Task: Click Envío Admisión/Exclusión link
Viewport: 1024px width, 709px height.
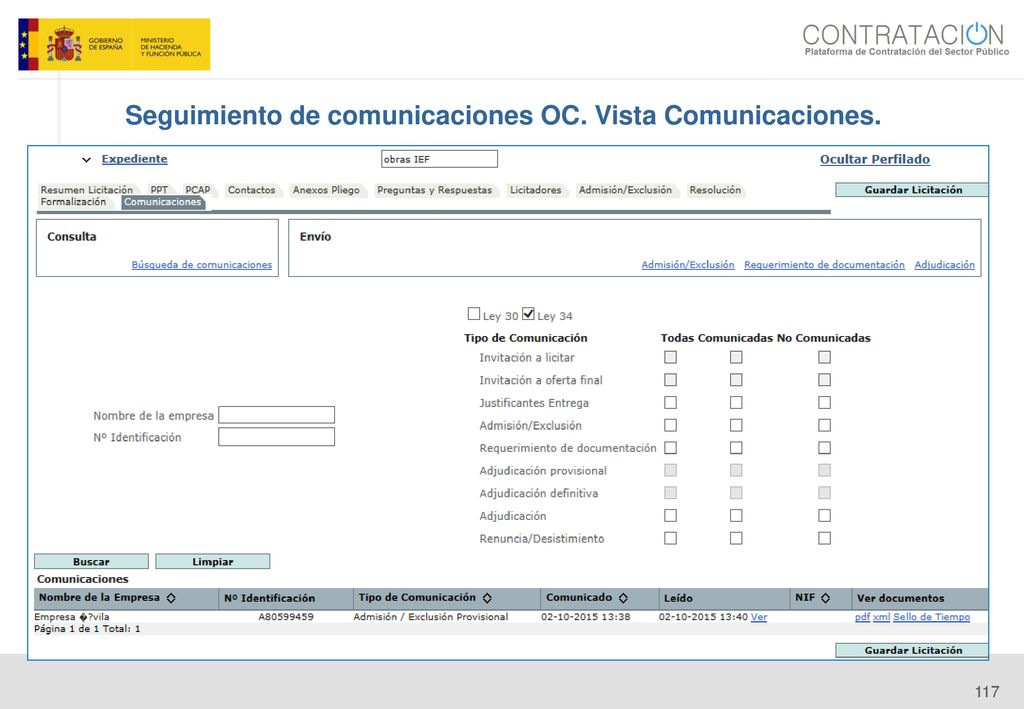Action: (x=688, y=264)
